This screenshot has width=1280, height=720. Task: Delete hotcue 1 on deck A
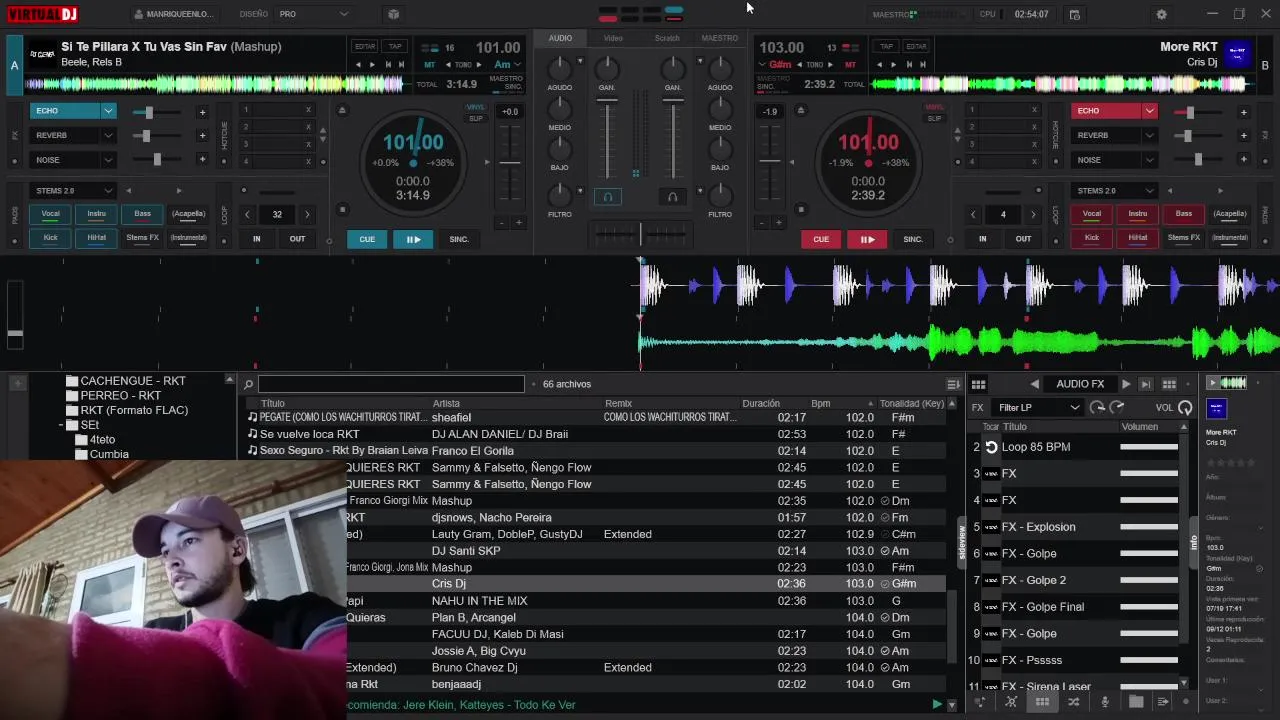[308, 110]
